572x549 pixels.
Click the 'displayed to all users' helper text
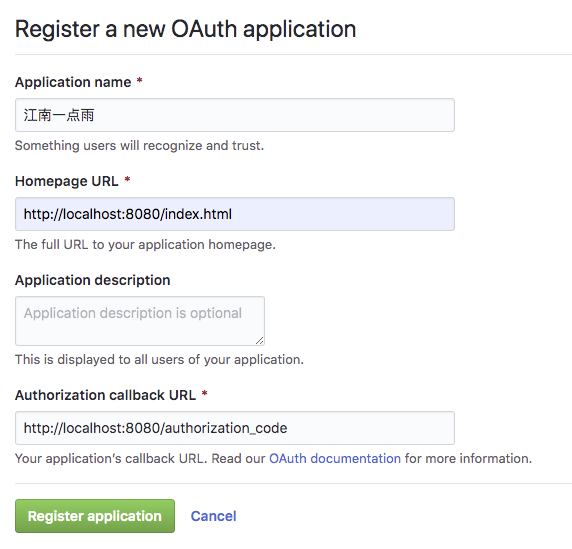(159, 360)
